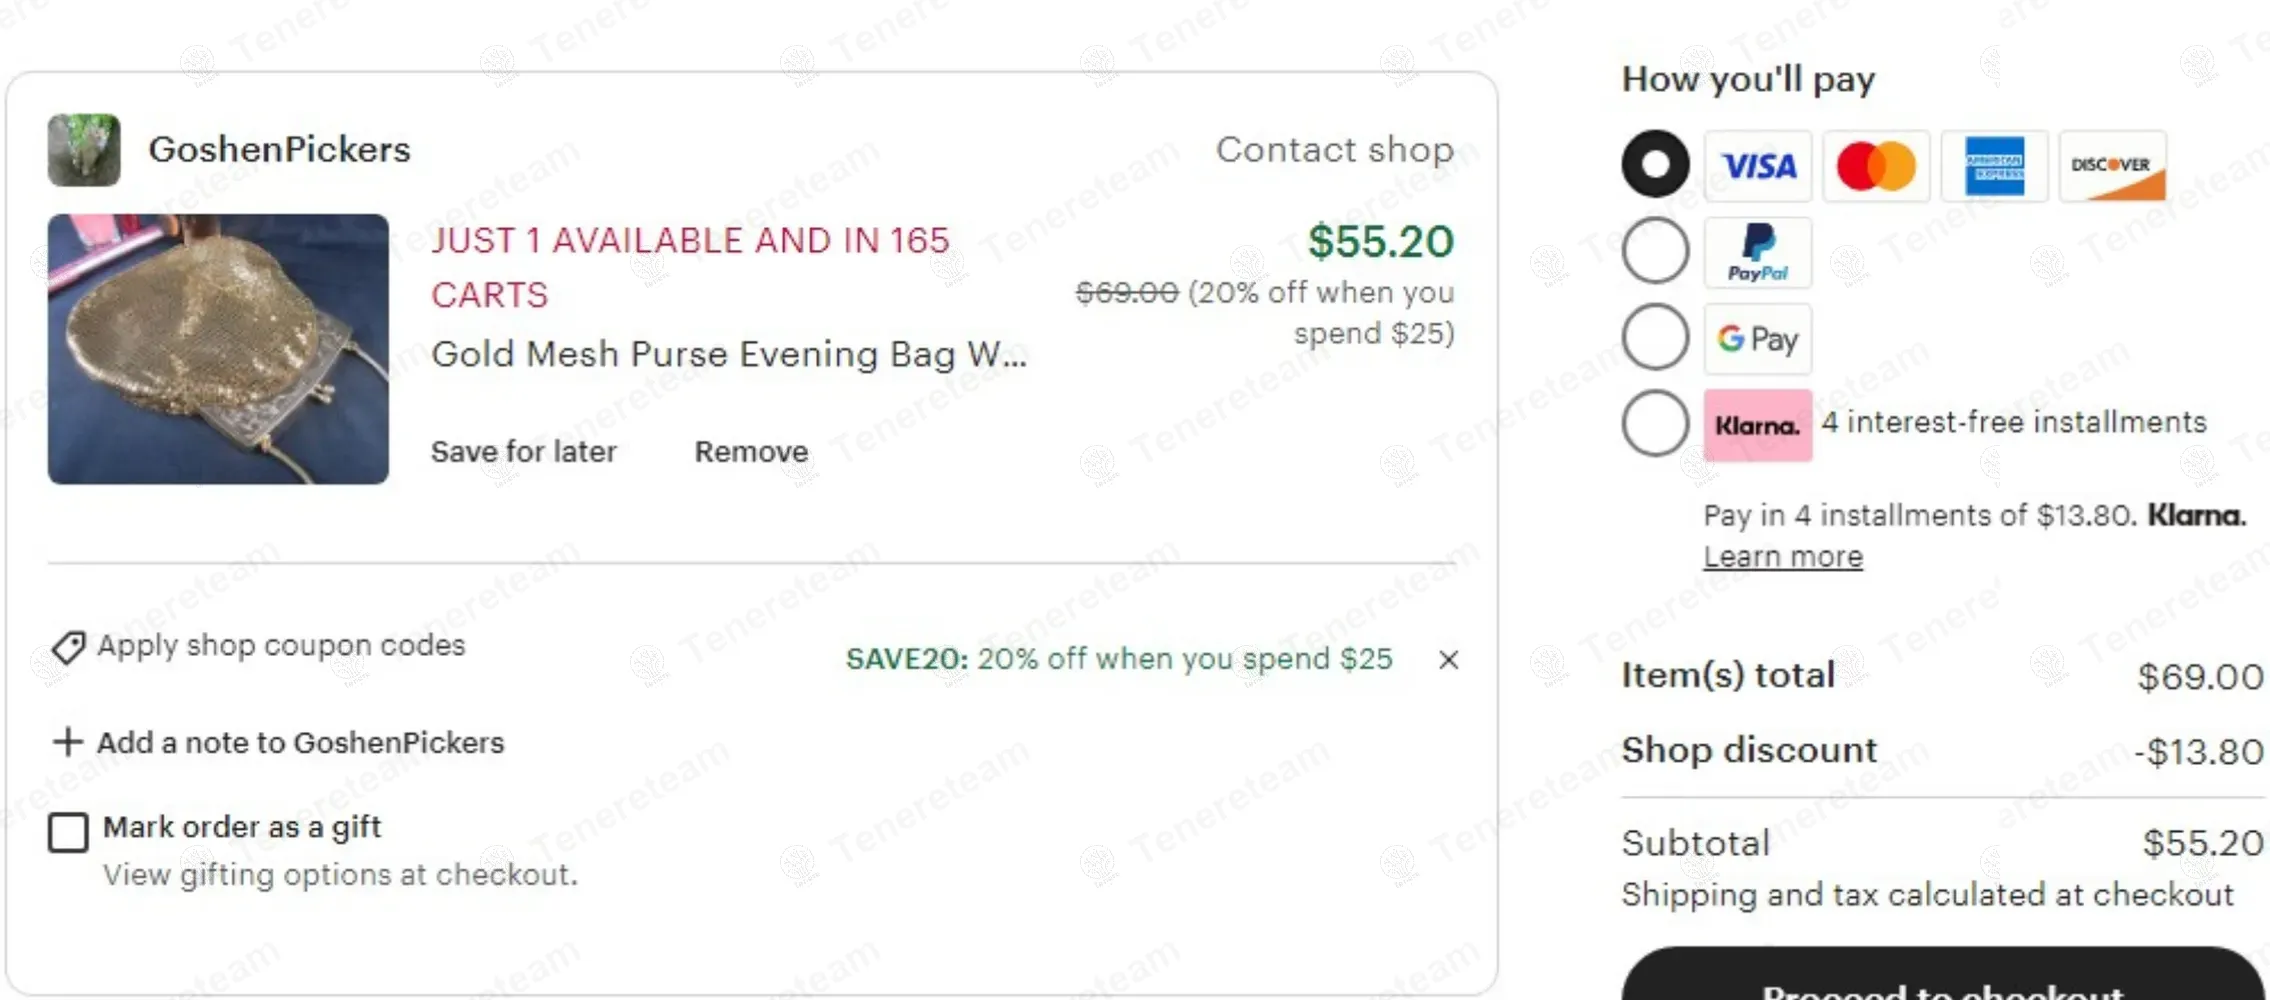The height and width of the screenshot is (1000, 2270).
Task: Select the credit card payment radio button
Action: 1656,164
